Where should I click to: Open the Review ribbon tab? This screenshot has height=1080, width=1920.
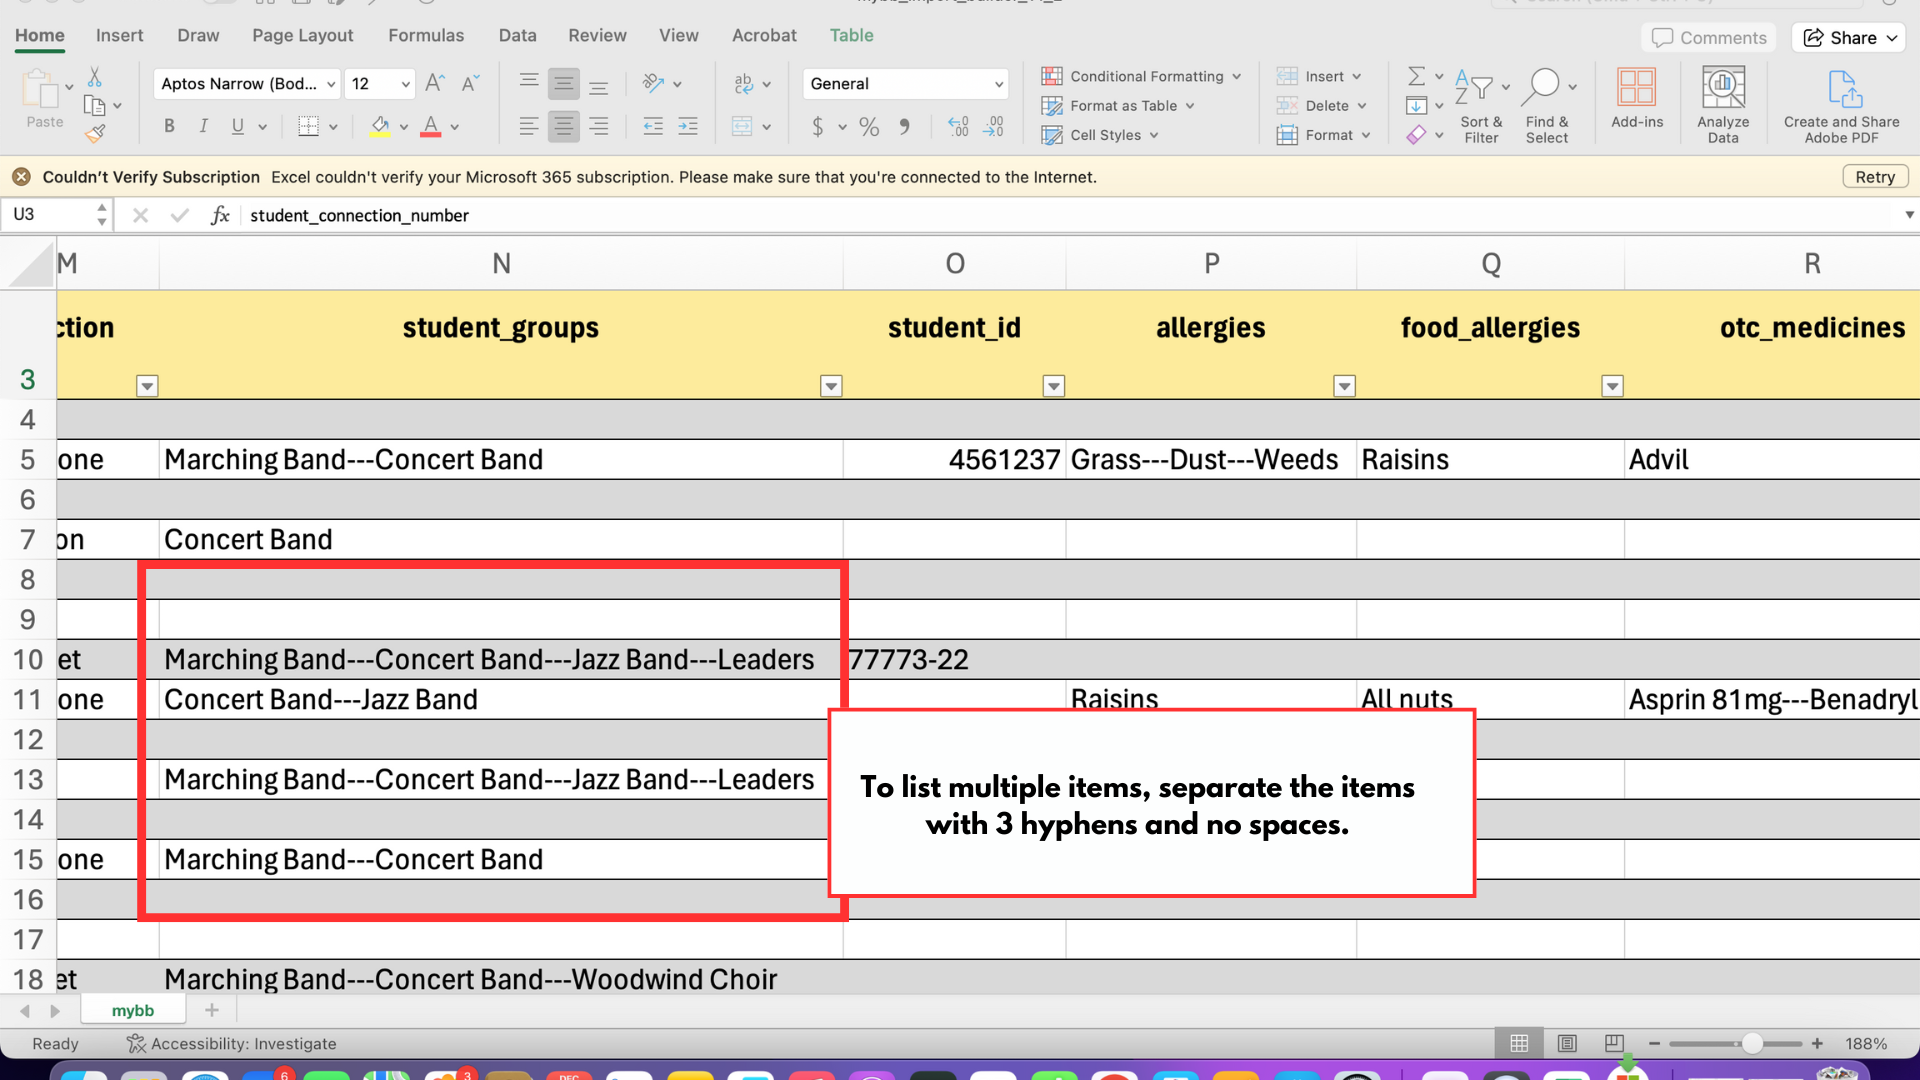point(597,35)
